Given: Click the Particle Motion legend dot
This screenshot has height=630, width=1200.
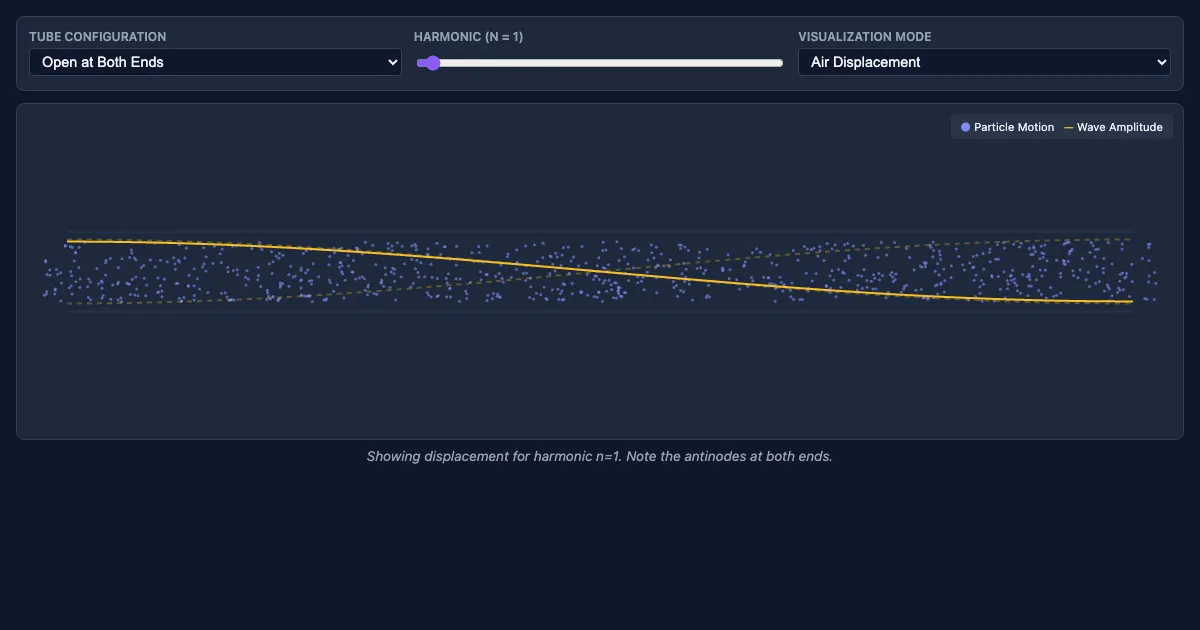Looking at the screenshot, I should click(x=965, y=127).
